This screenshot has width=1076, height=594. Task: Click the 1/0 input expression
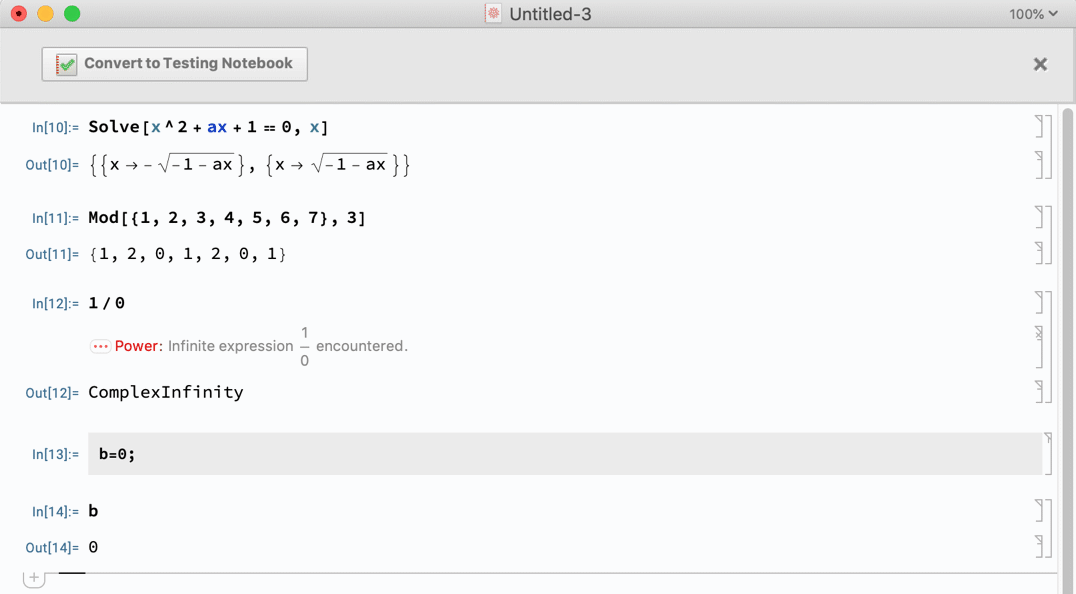(107, 303)
